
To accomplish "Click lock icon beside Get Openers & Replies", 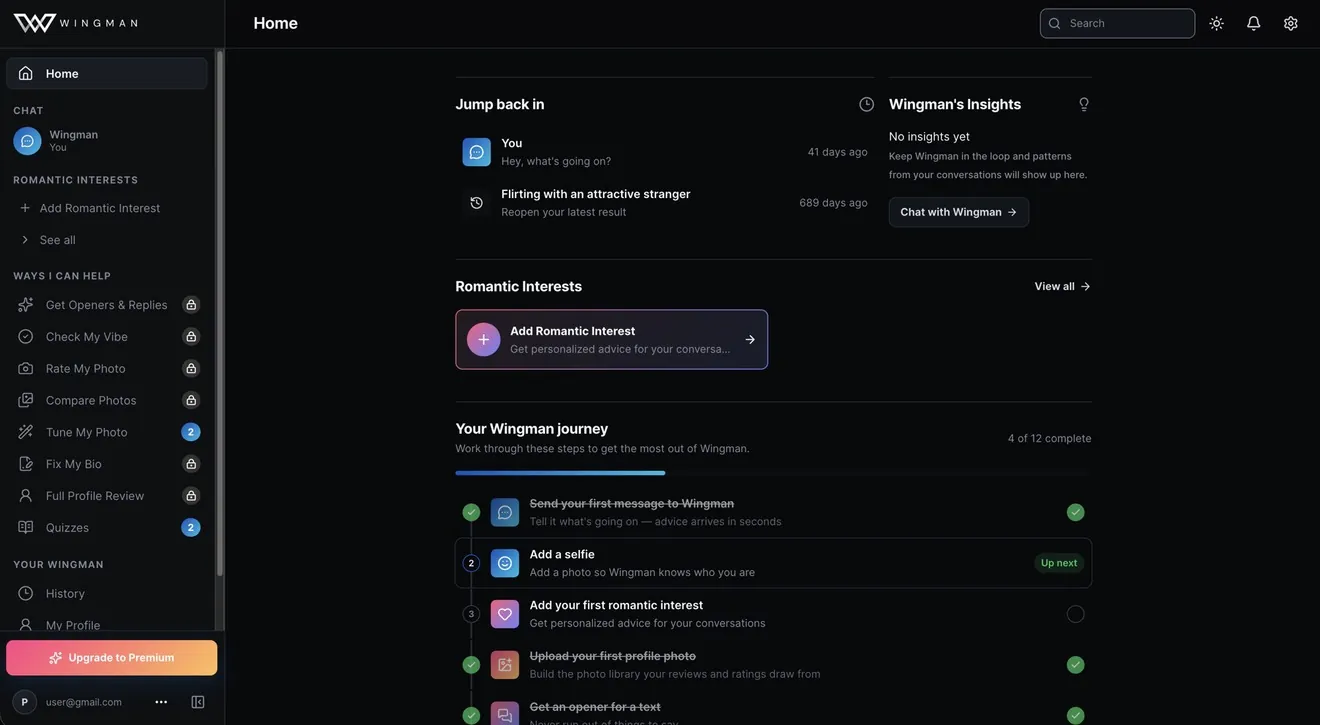I will point(191,305).
